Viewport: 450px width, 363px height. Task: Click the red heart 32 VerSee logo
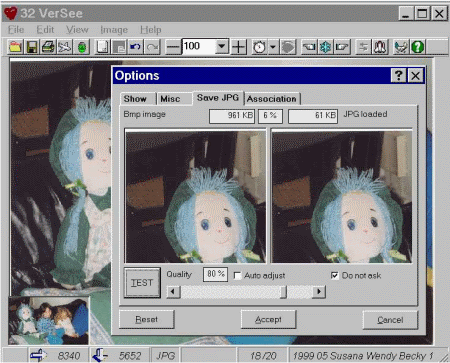tap(10, 13)
